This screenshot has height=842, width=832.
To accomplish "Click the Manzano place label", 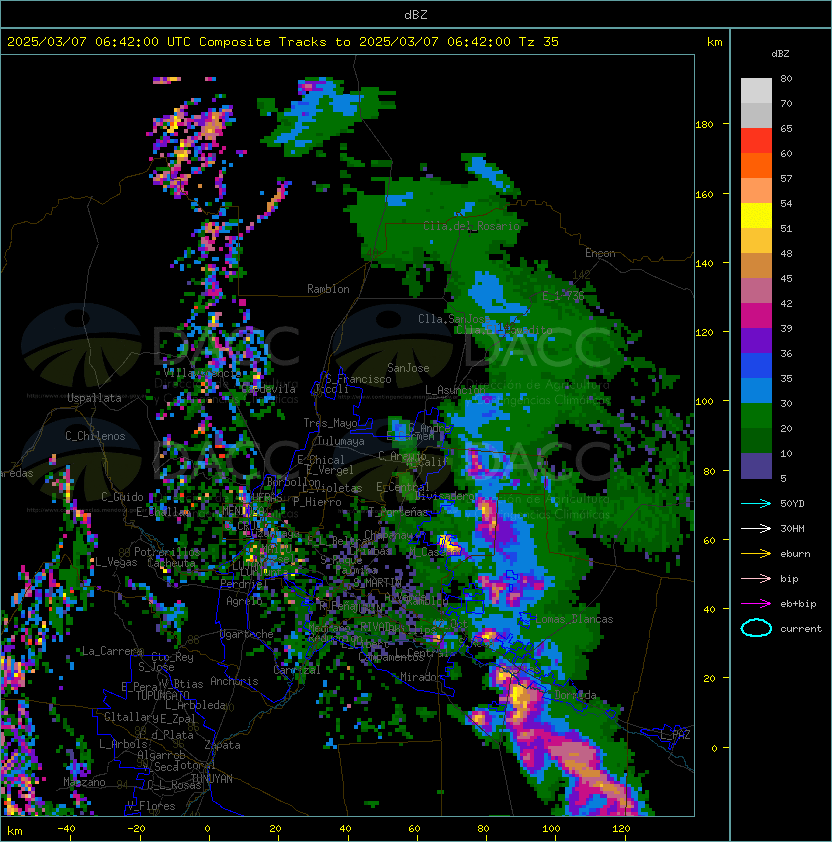I will (x=84, y=782).
